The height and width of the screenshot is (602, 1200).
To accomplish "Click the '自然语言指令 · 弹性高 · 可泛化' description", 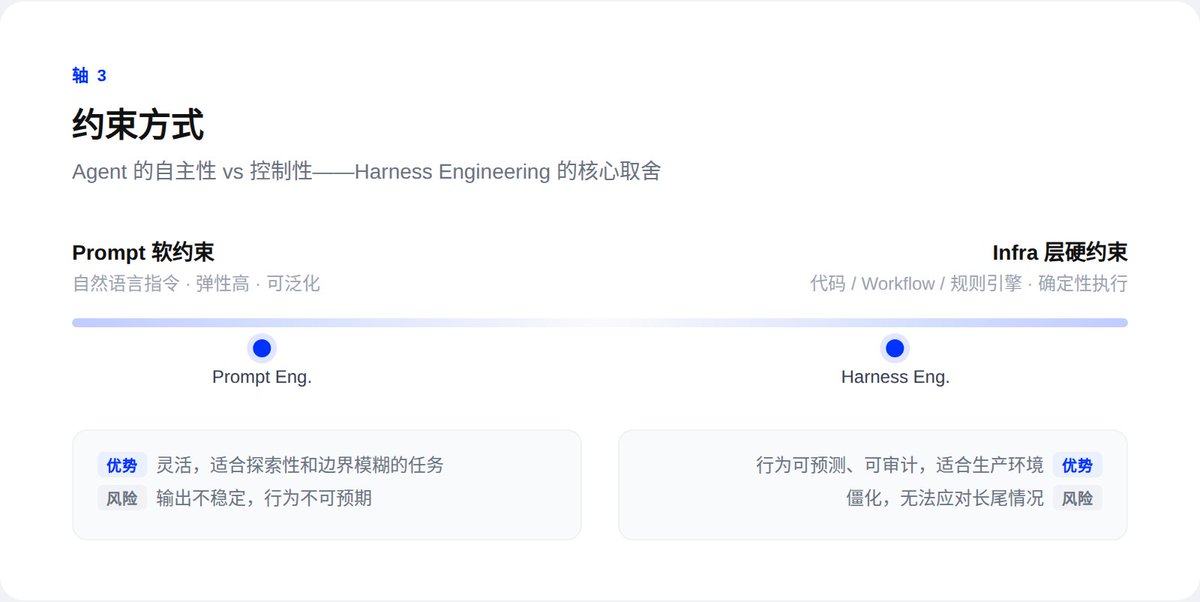I will 196,283.
